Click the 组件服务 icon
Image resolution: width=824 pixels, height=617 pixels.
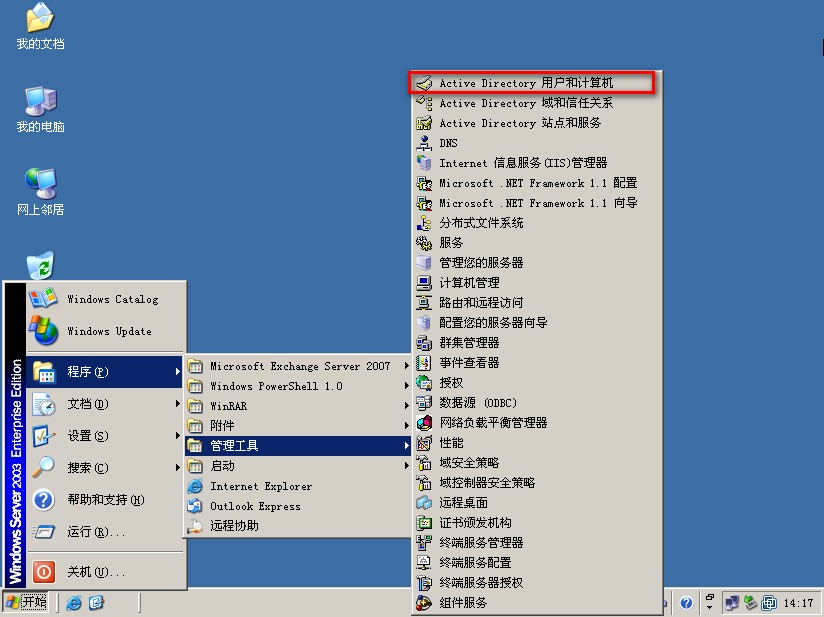click(424, 602)
